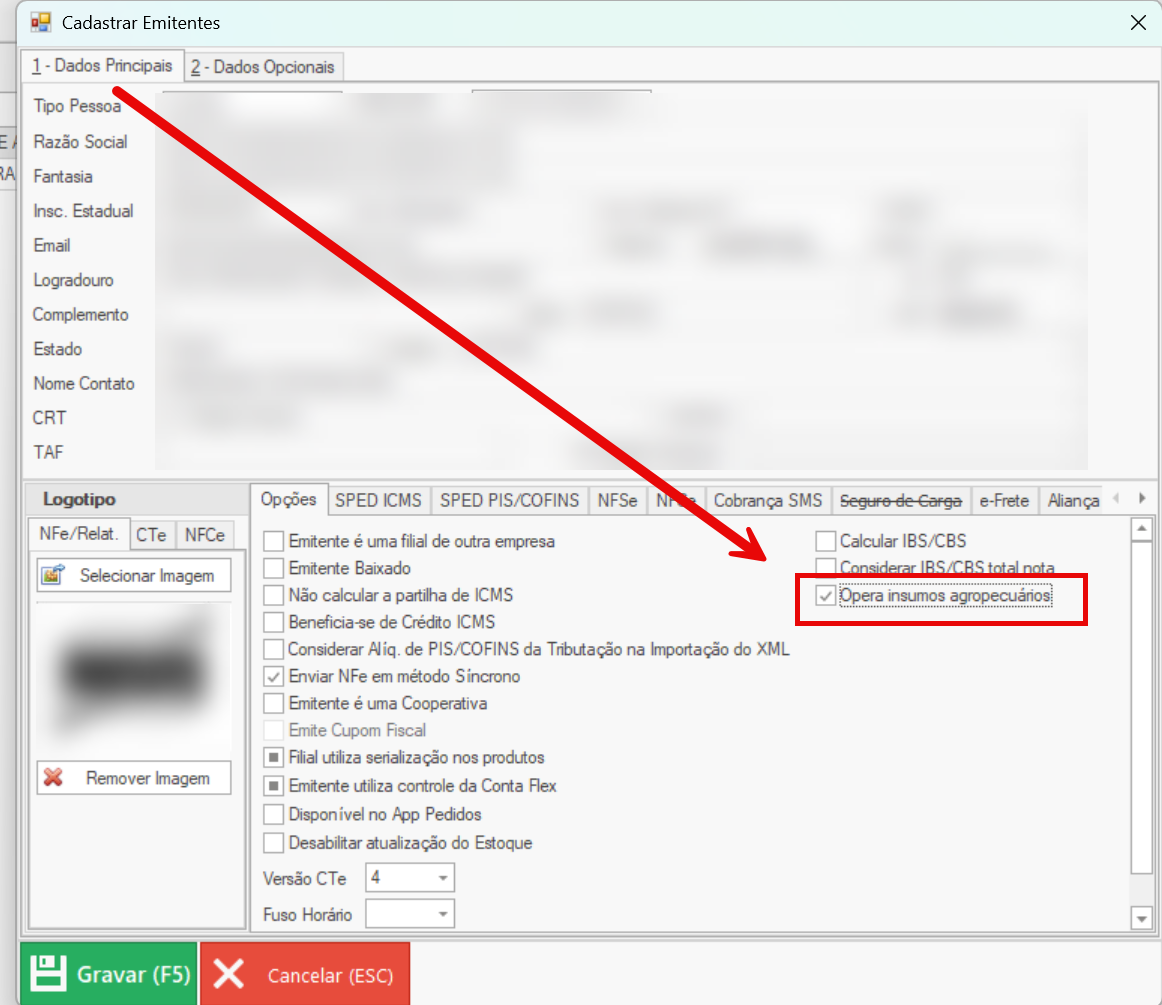Close the Cadastrar Emitentes window

click(1138, 23)
